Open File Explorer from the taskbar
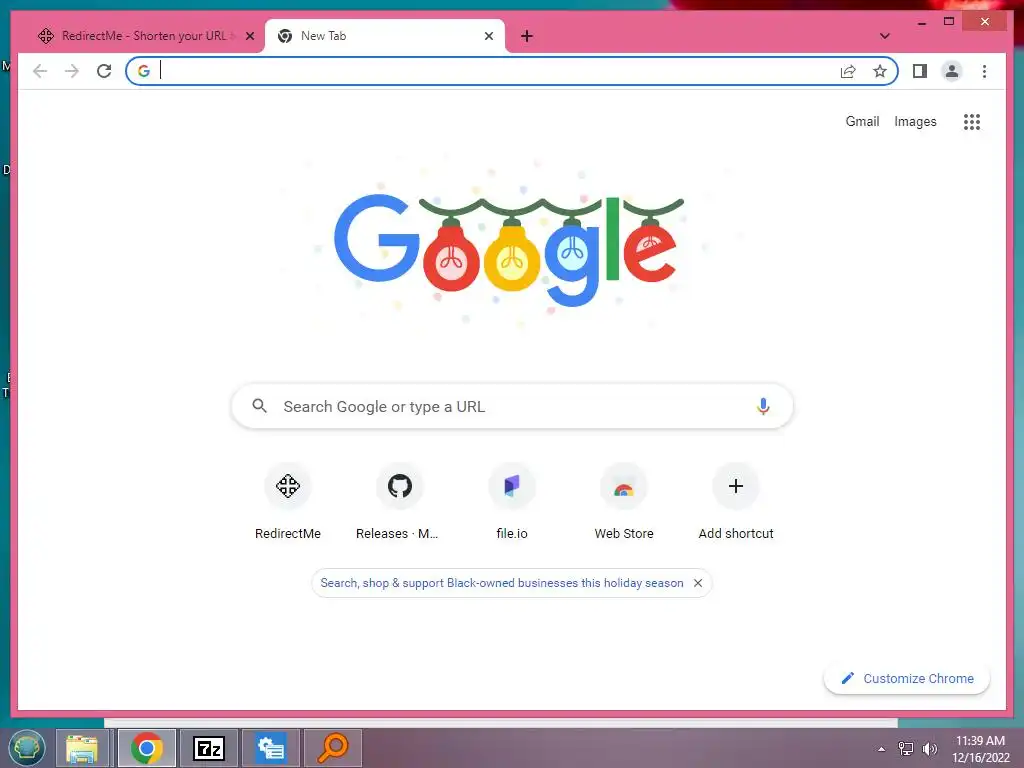1024x768 pixels. click(82, 748)
